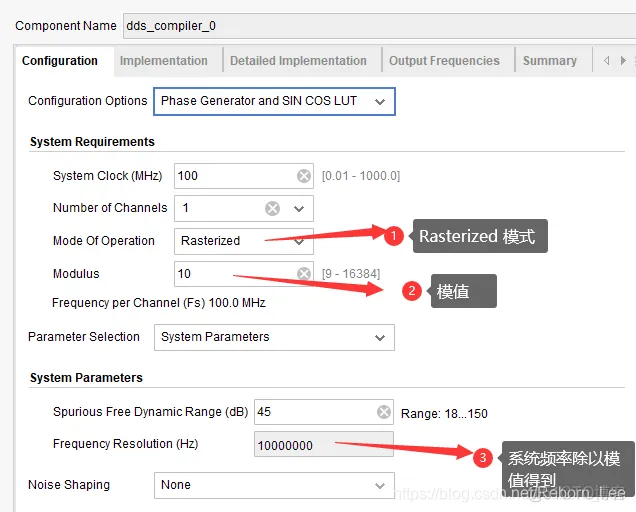This screenshot has width=636, height=512.
Task: Click the Range: 18...150 hint text
Action: pos(444,413)
